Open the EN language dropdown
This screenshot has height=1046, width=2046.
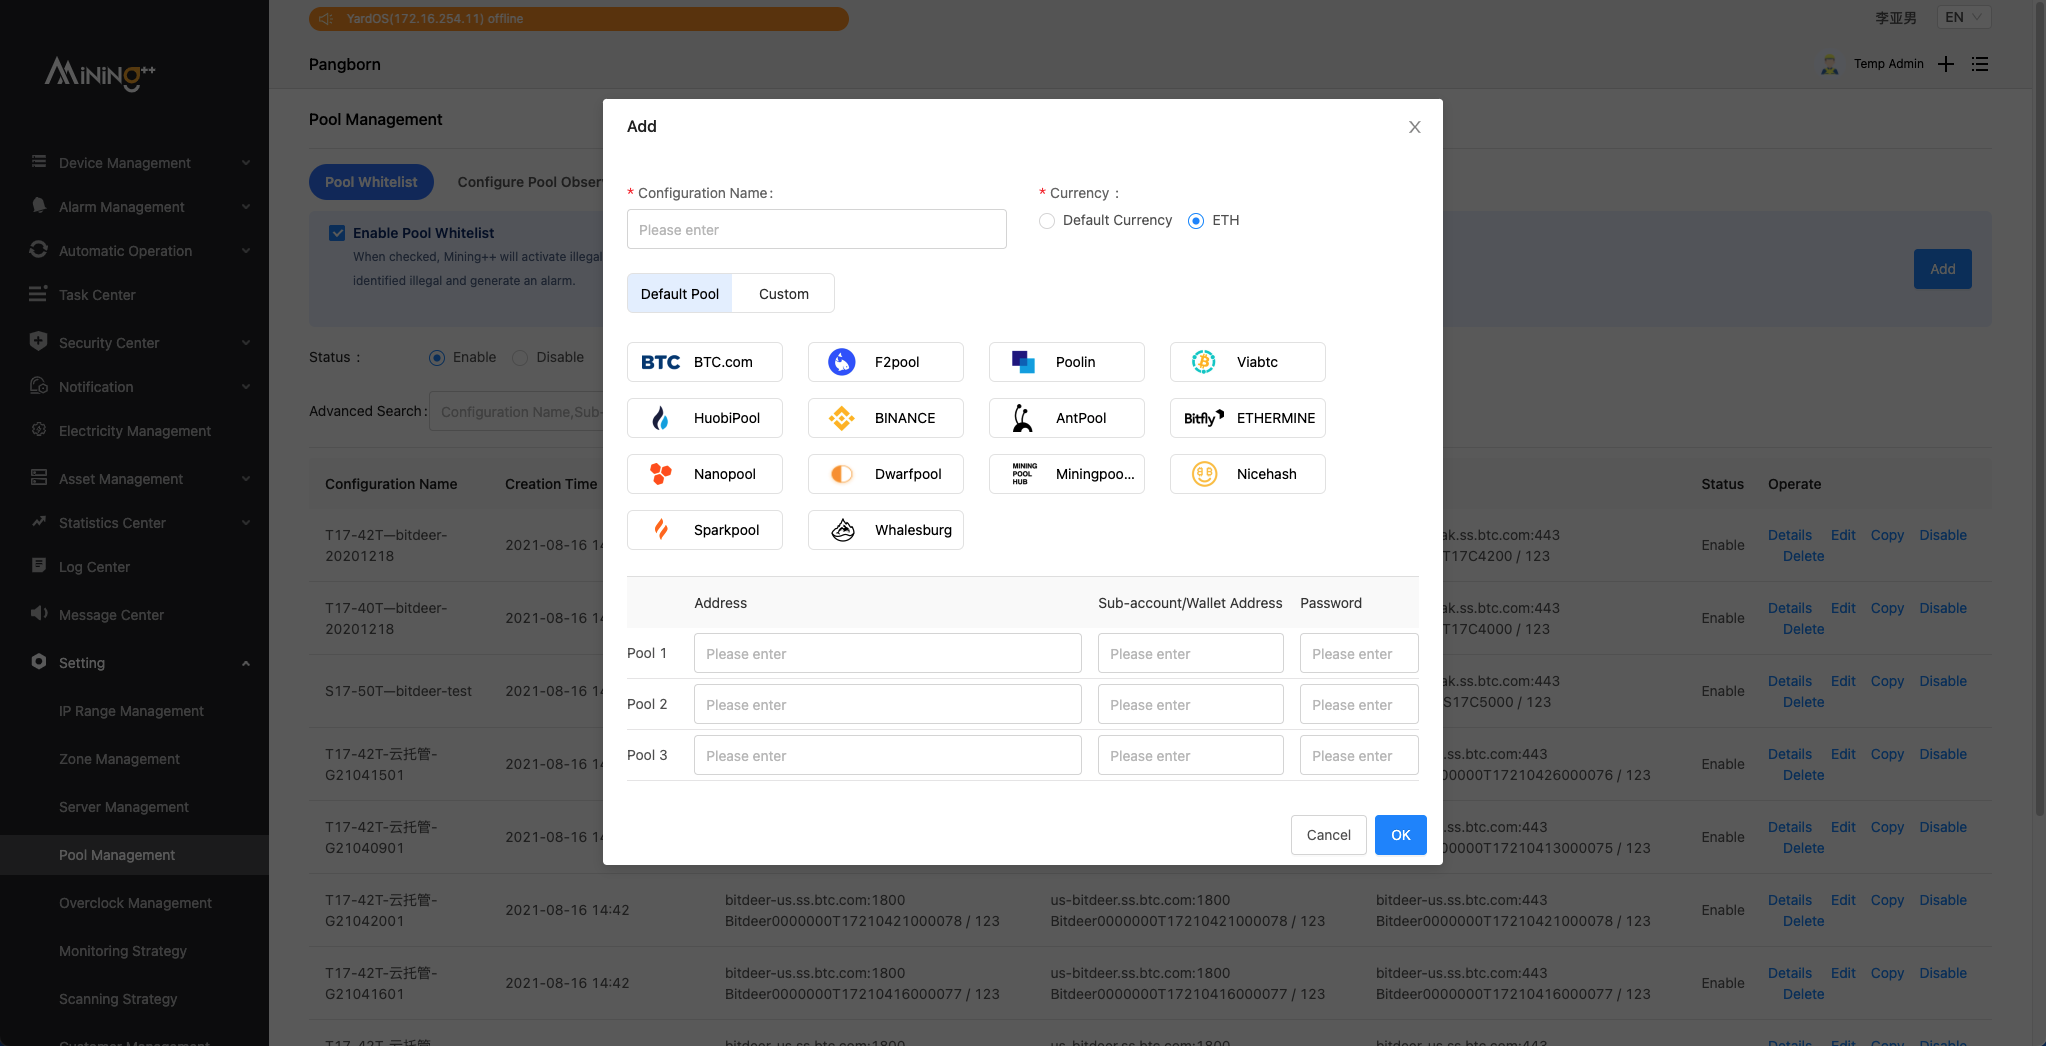pos(1964,17)
